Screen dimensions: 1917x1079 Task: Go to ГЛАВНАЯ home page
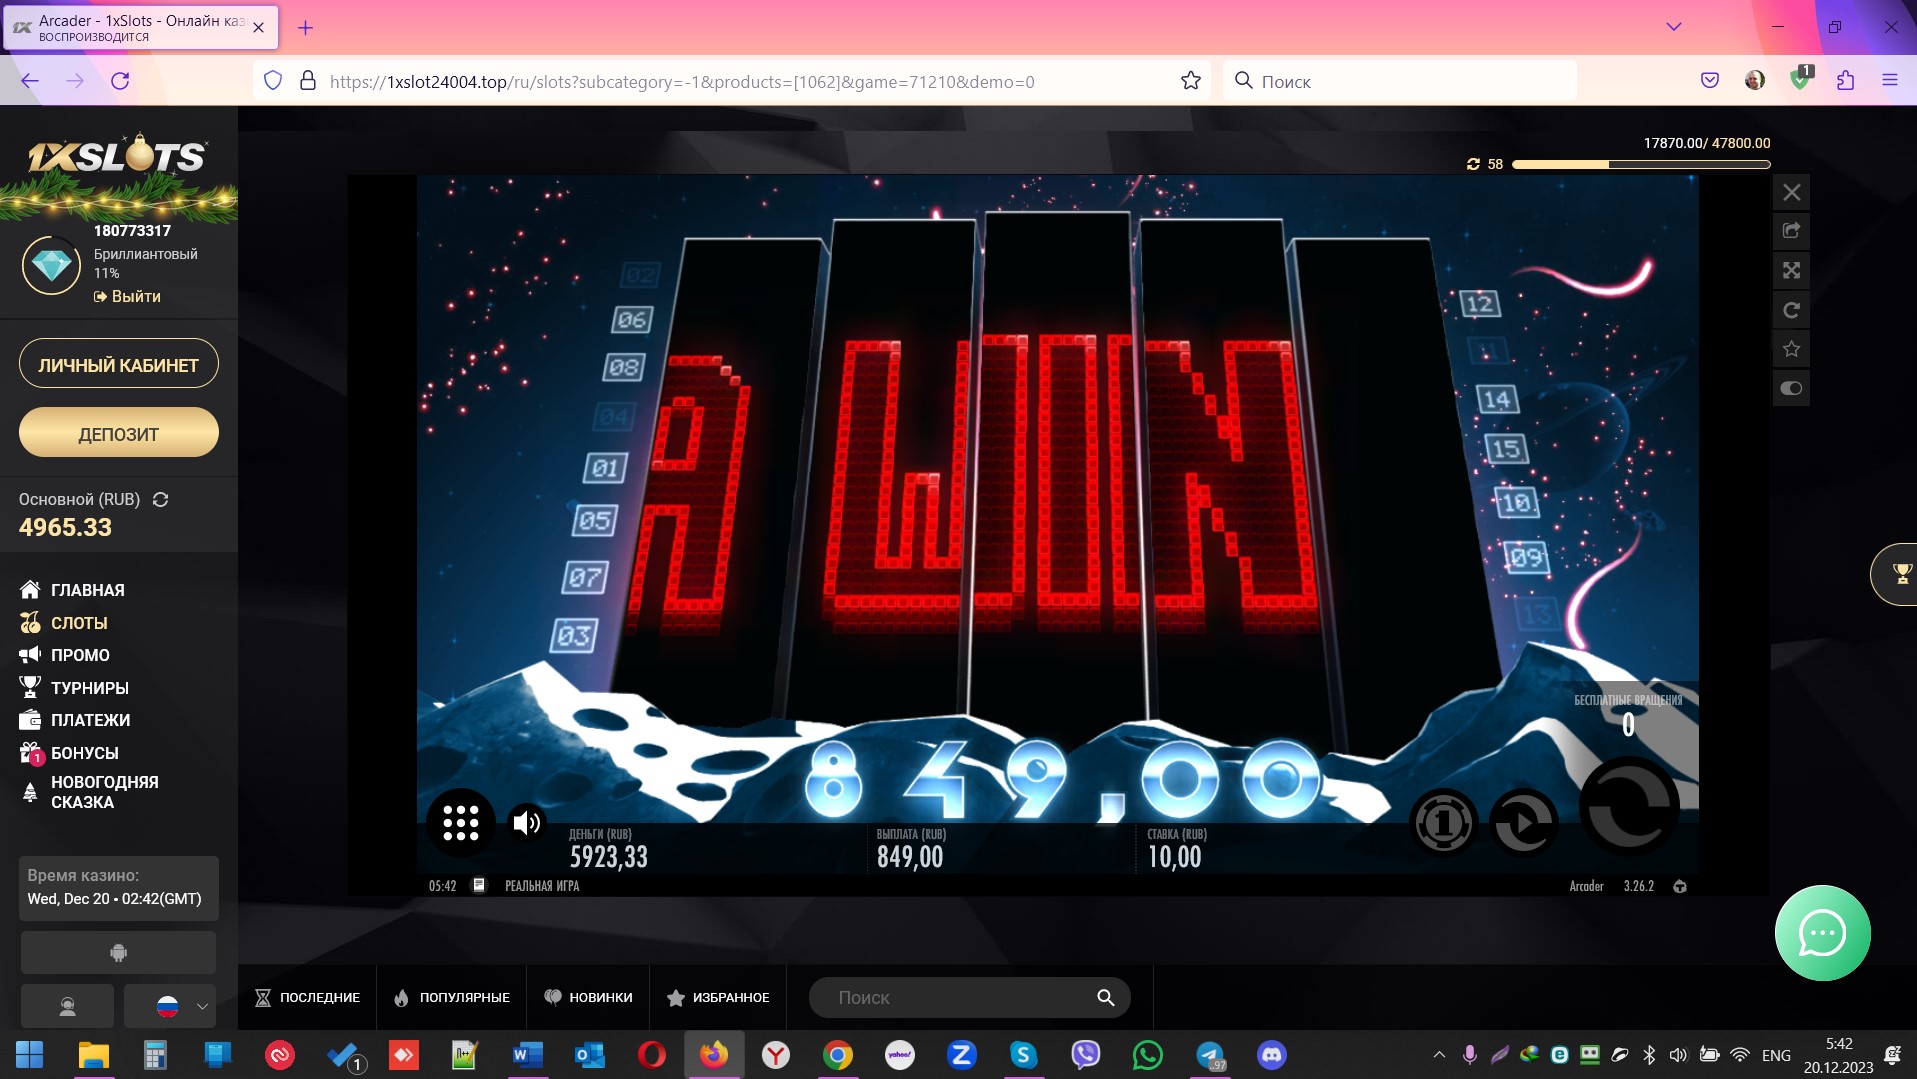[x=72, y=590]
